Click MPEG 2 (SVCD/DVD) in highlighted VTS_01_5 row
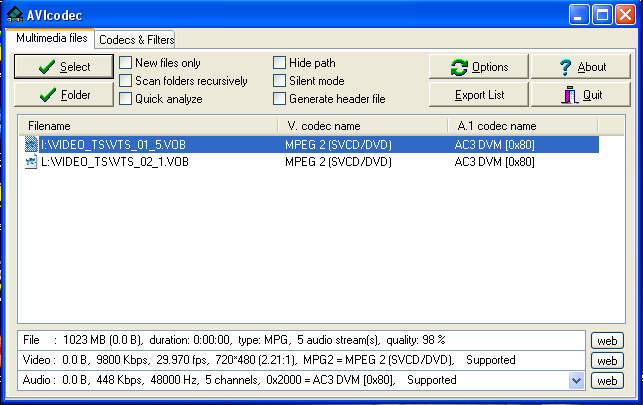 (x=338, y=144)
